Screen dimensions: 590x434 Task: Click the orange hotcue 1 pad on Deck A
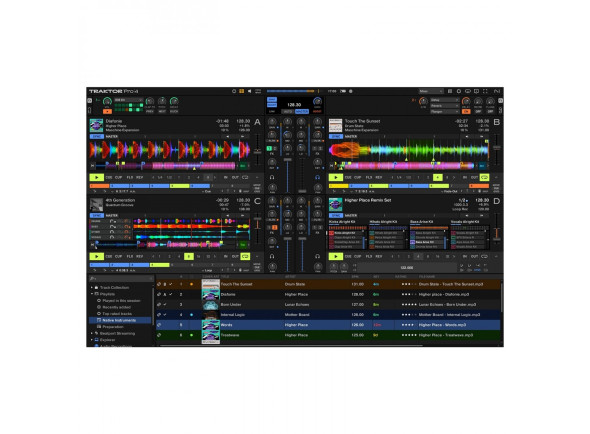pyautogui.click(x=99, y=186)
